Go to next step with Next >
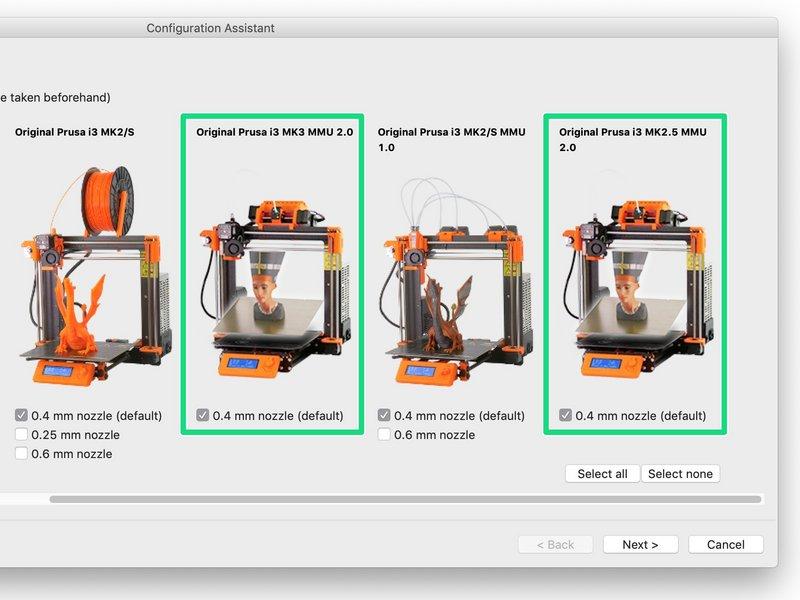This screenshot has height=600, width=800. pyautogui.click(x=640, y=544)
